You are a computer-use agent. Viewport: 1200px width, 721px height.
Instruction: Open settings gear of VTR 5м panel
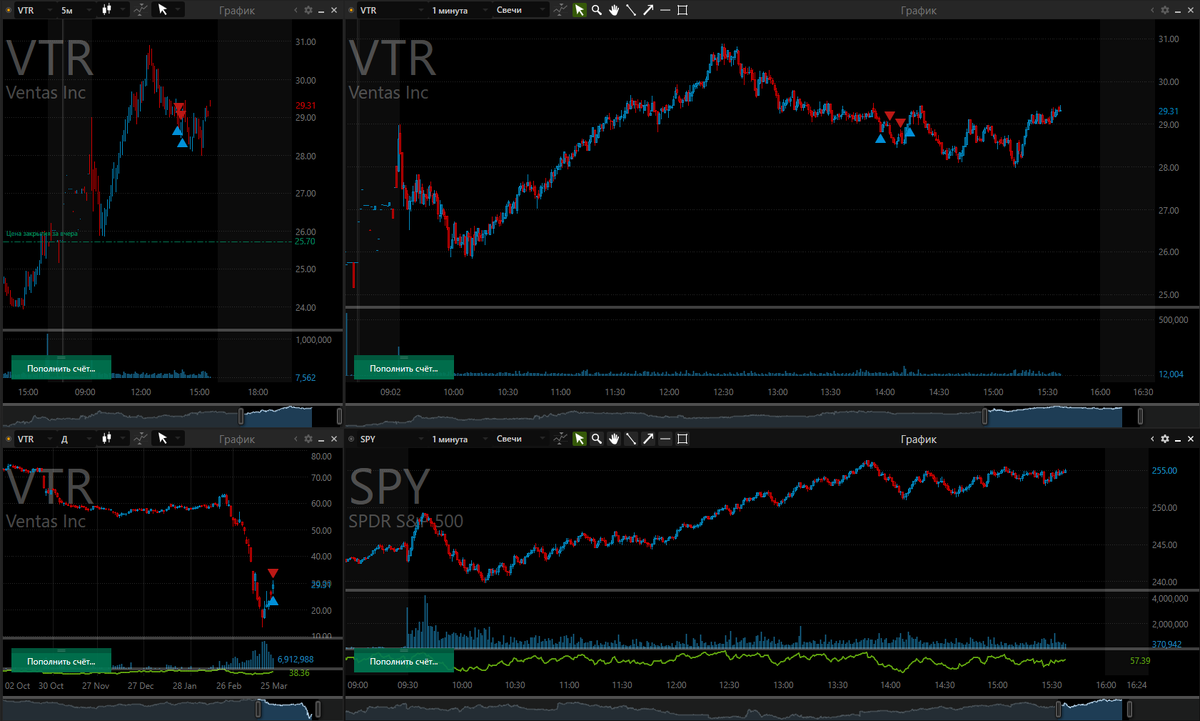coord(308,10)
